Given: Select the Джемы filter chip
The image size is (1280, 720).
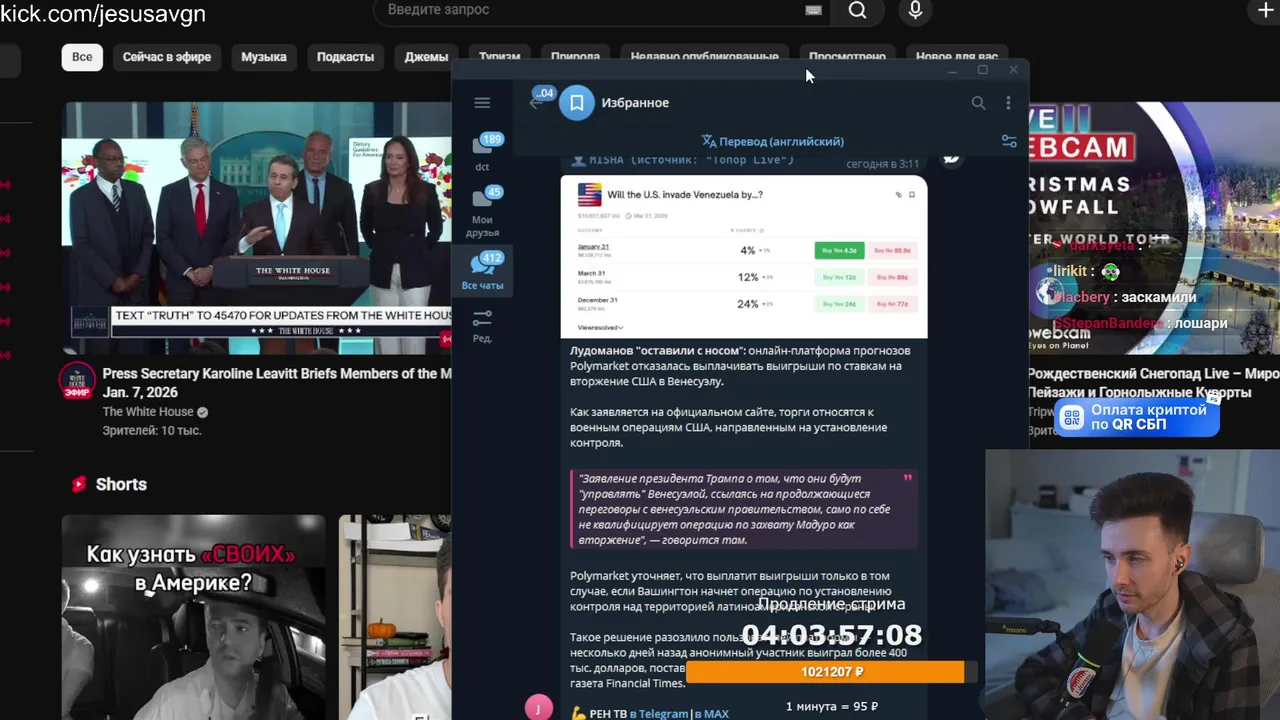Looking at the screenshot, I should click(x=425, y=57).
